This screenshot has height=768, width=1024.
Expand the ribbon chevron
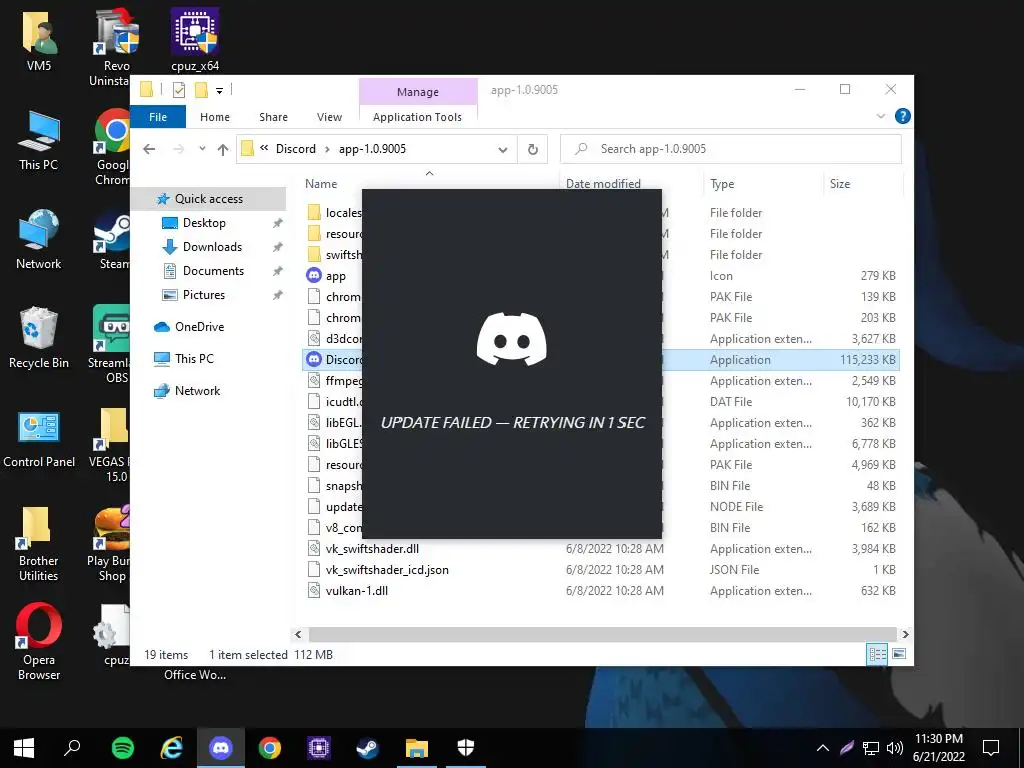pyautogui.click(x=880, y=116)
